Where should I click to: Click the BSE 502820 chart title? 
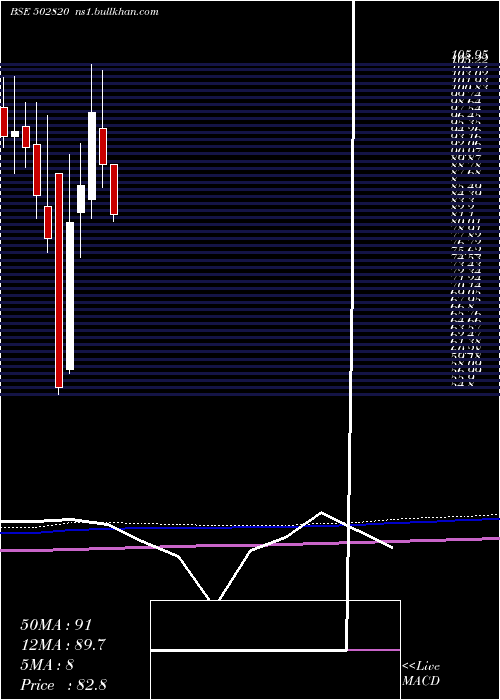(40, 12)
